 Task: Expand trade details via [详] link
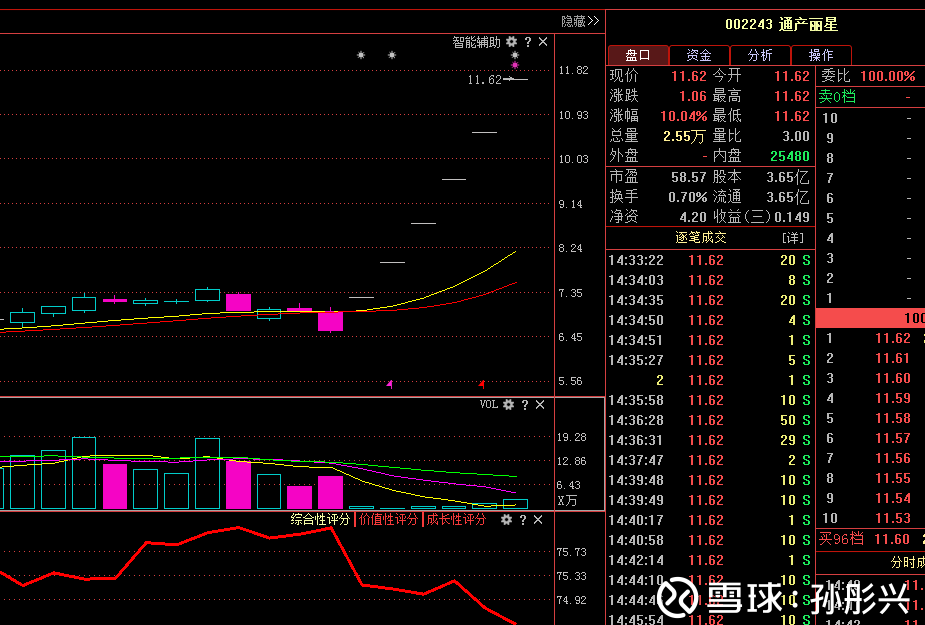792,238
